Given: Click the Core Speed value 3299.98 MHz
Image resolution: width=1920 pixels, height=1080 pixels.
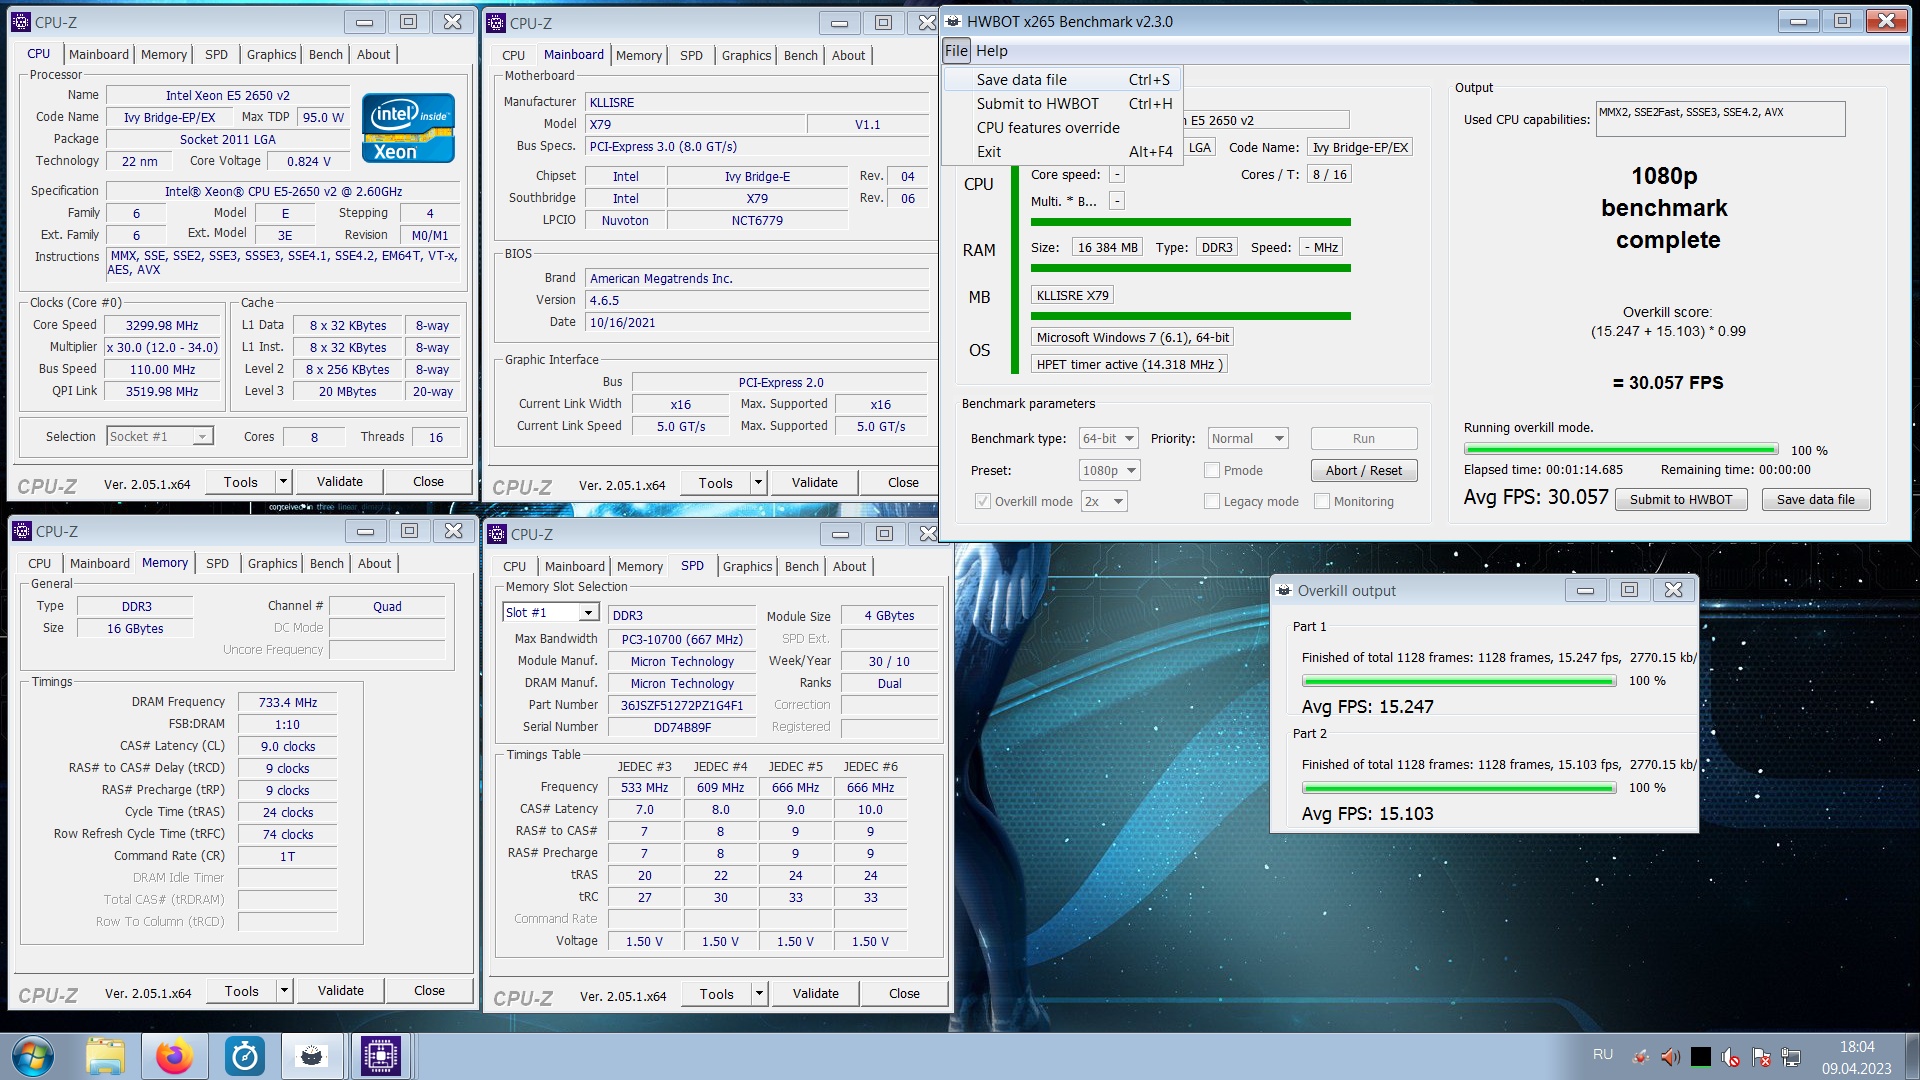Looking at the screenshot, I should point(161,325).
